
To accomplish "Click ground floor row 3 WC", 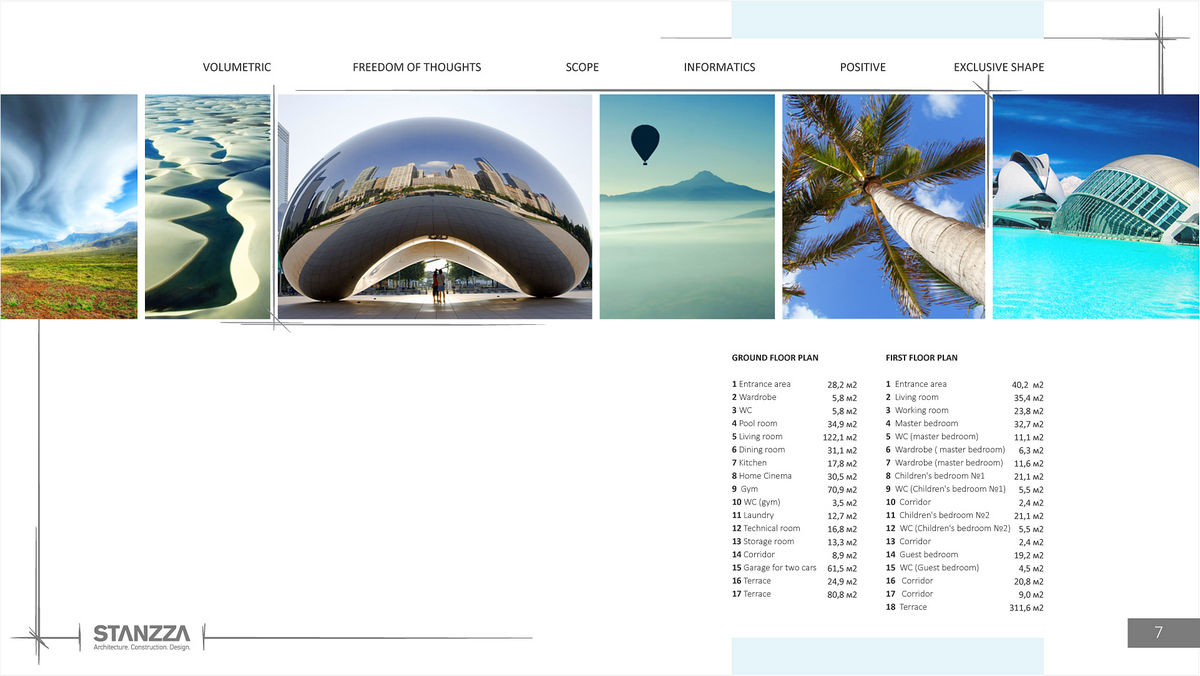I will [x=794, y=410].
